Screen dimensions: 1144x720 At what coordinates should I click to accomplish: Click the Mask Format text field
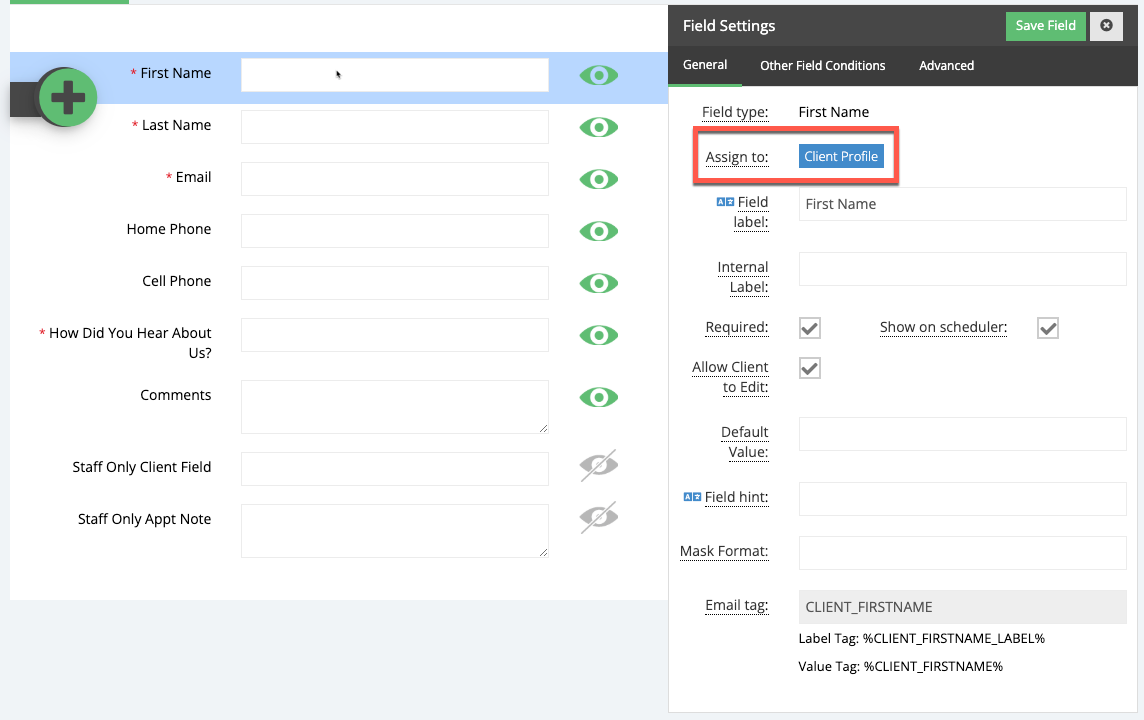click(x=962, y=553)
